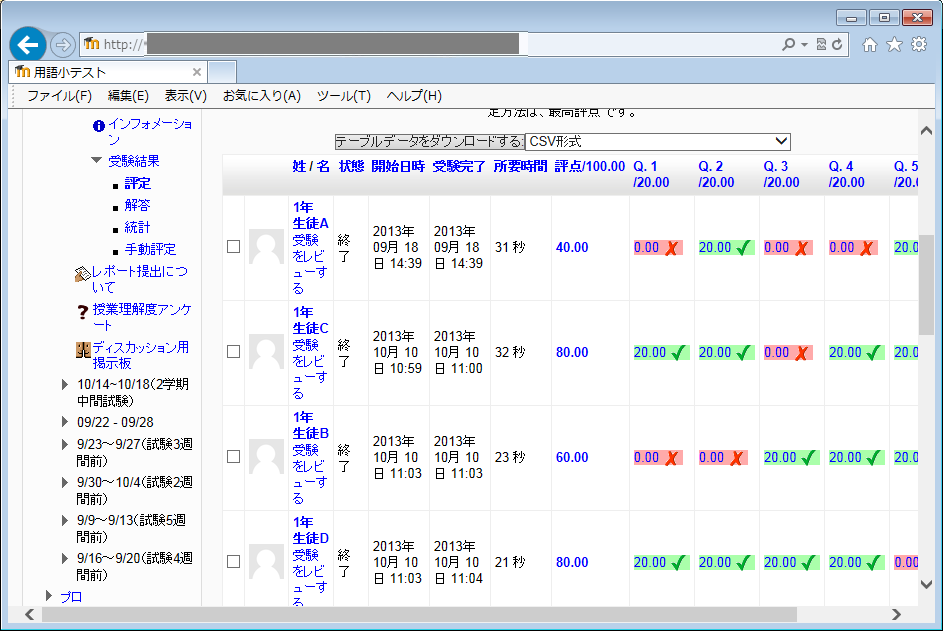Expand 9/16～9/20(試験4週間前) section
The width and height of the screenshot is (943, 631).
tap(65, 558)
